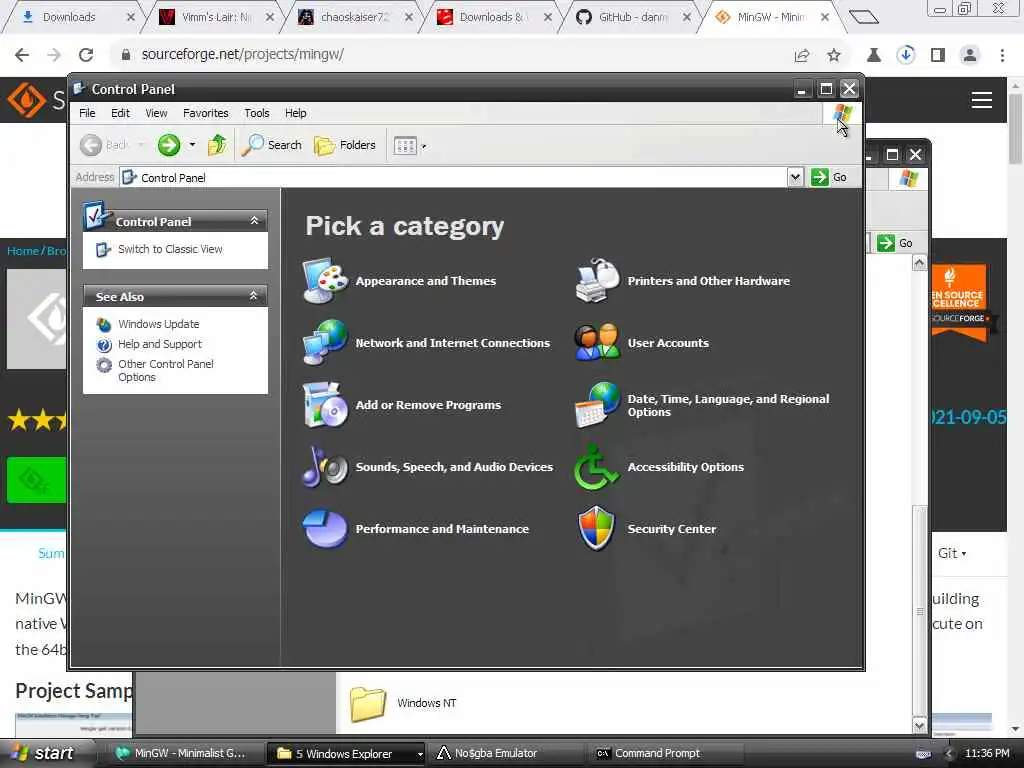Open the browser profile avatar
This screenshot has height=768, width=1024.
(970, 55)
